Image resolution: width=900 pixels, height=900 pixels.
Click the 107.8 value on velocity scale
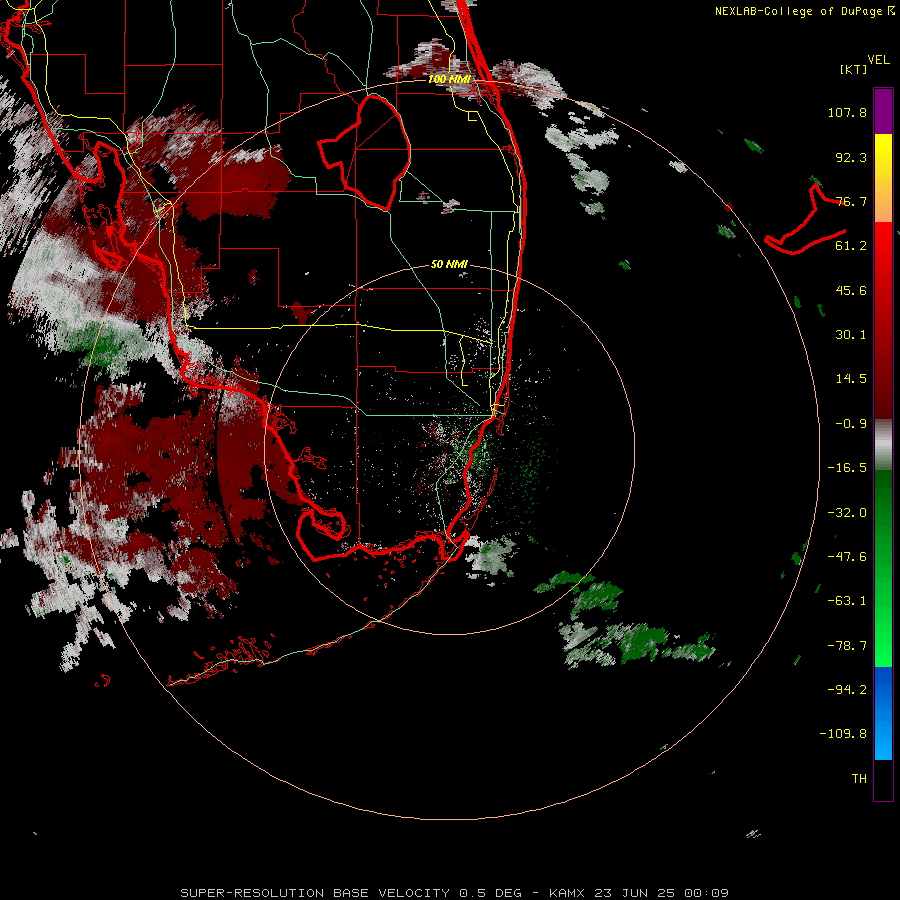(847, 112)
